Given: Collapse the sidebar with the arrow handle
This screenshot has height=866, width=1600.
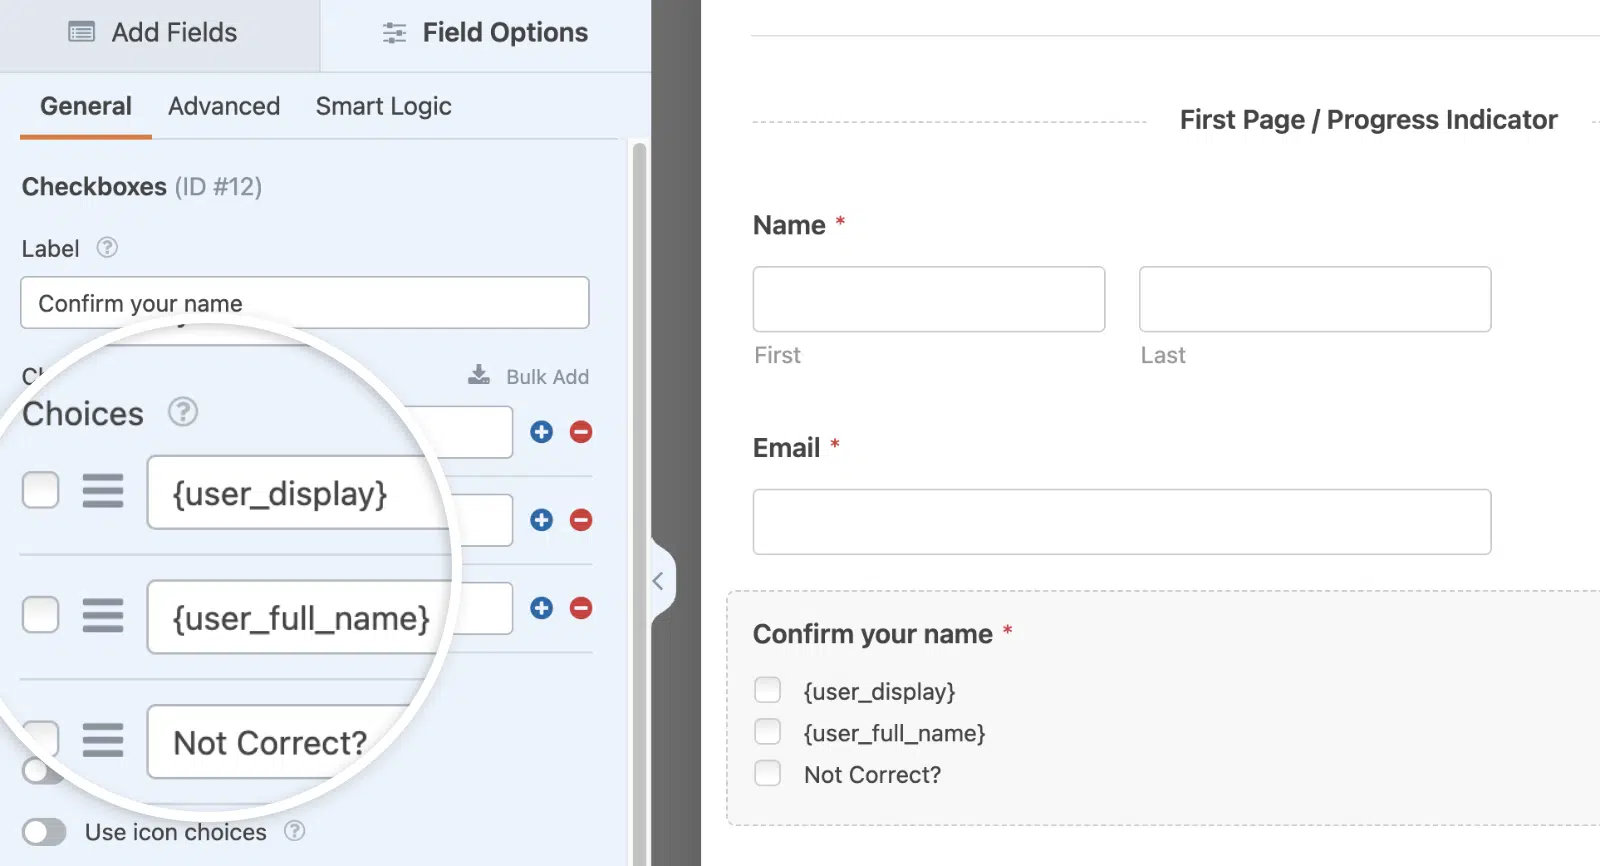Looking at the screenshot, I should click(x=660, y=581).
